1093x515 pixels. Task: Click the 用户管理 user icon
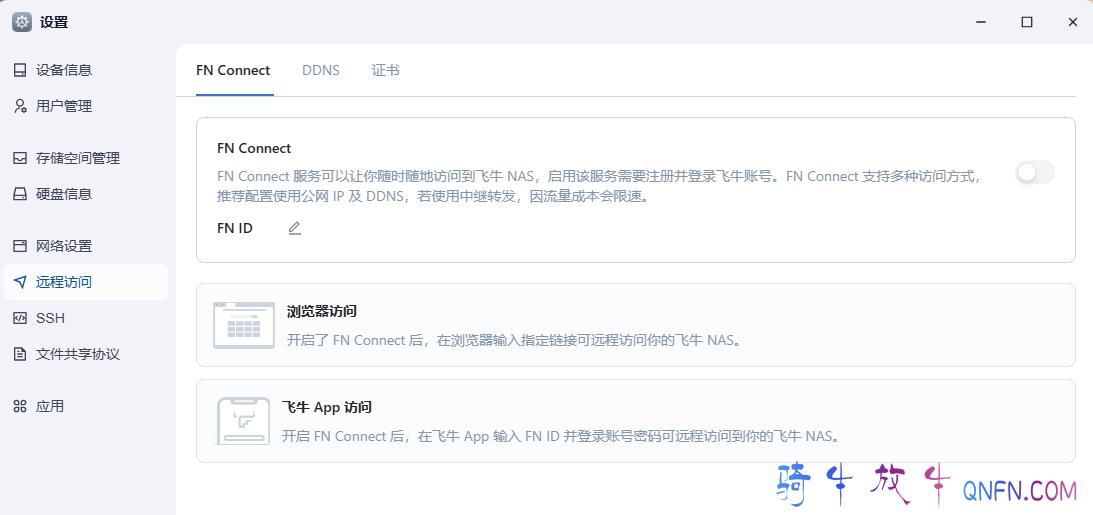(20, 106)
